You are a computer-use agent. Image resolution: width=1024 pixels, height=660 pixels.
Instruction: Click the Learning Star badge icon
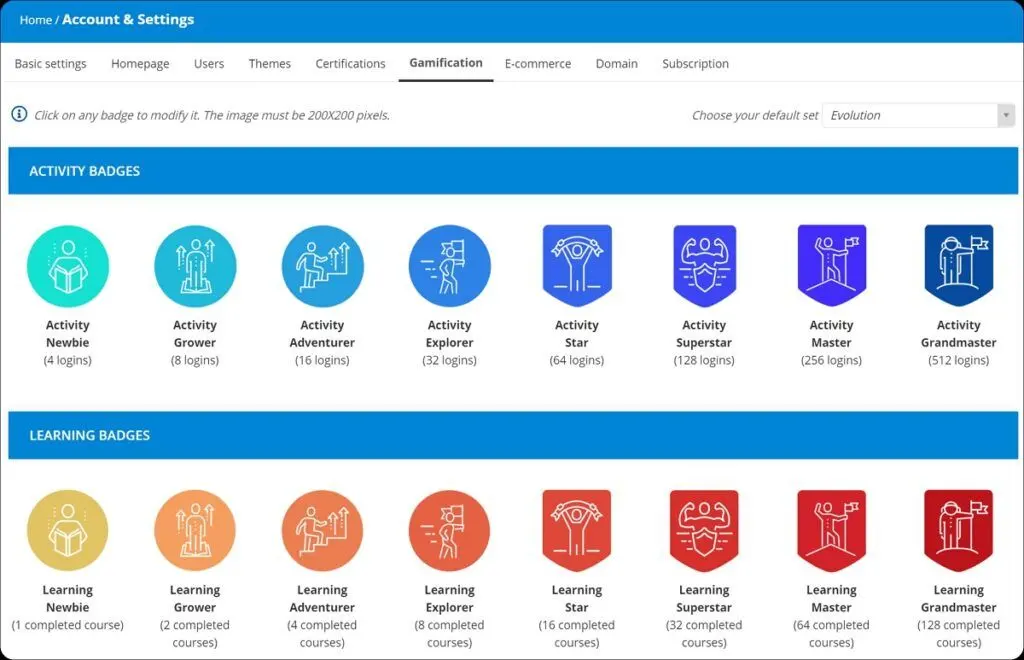tap(577, 530)
